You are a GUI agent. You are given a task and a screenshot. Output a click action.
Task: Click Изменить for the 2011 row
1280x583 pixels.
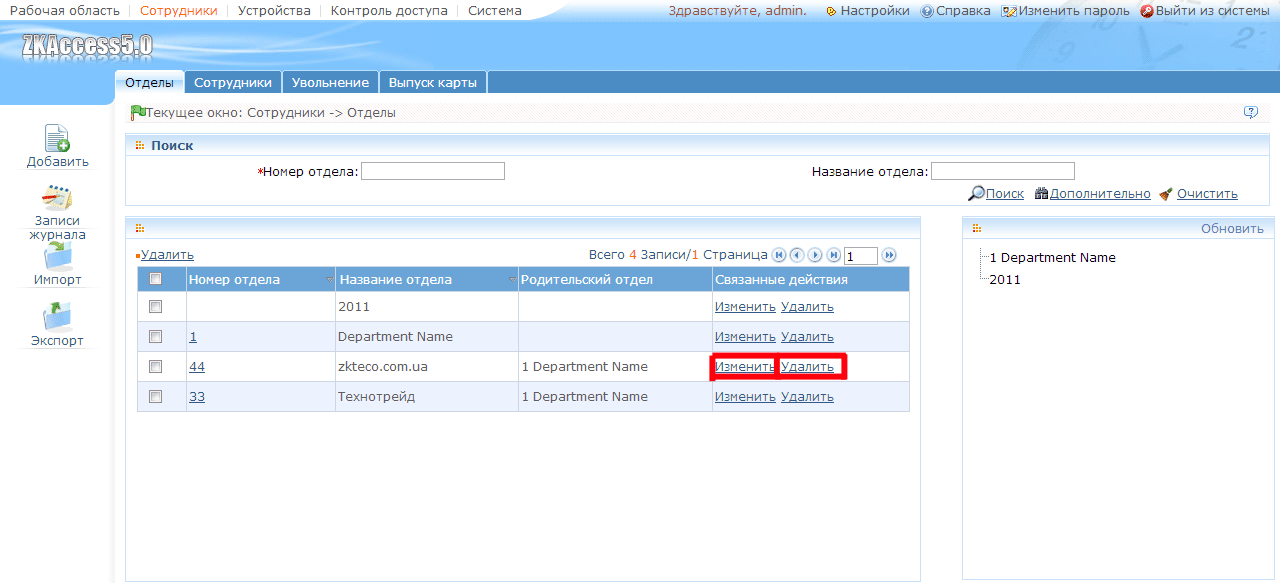[x=745, y=307]
